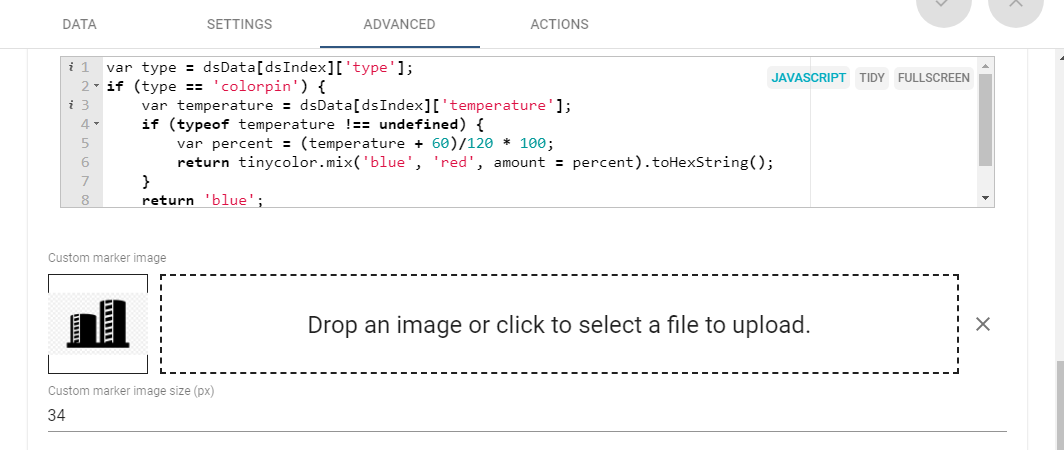The height and width of the screenshot is (450, 1064).
Task: Click the info marker on line 3
Action: click(72, 104)
